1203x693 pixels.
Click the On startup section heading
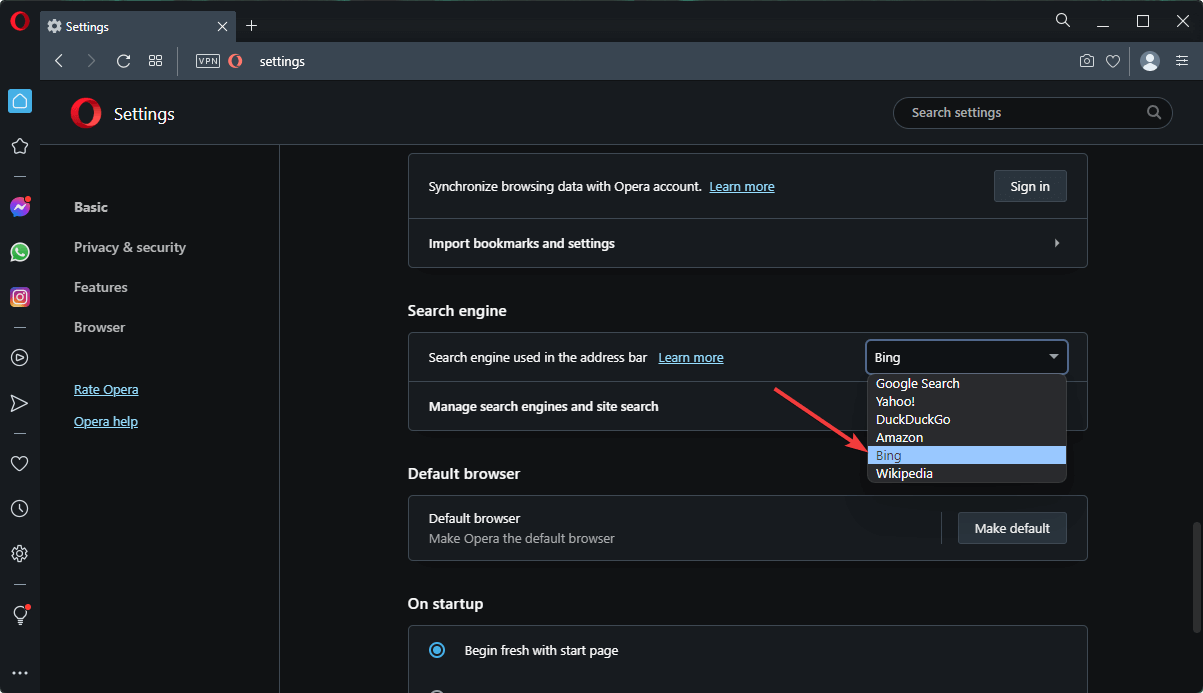pyautogui.click(x=445, y=604)
